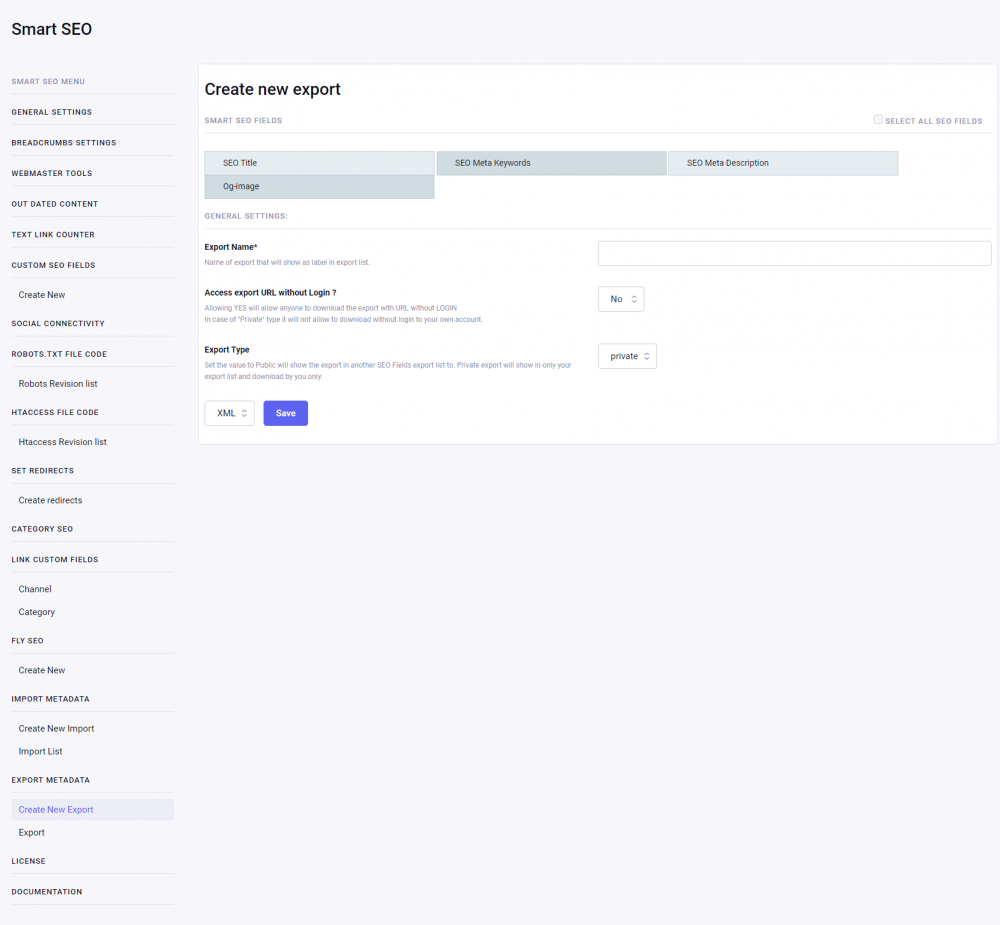Viewport: 1000px width, 925px height.
Task: Open Robots Revision list link
Action: tap(58, 384)
